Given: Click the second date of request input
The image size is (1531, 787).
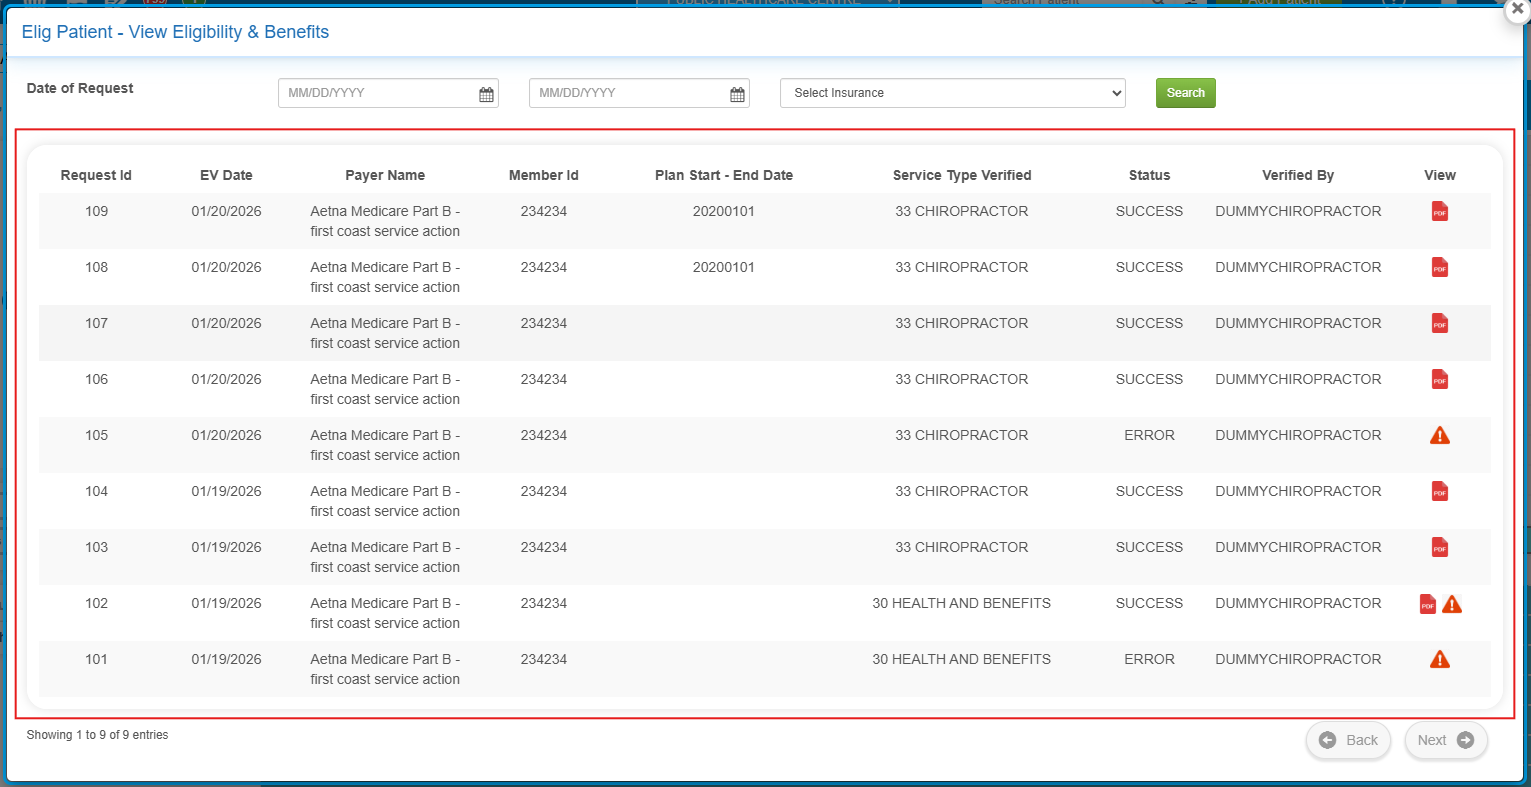Looking at the screenshot, I should tap(628, 93).
